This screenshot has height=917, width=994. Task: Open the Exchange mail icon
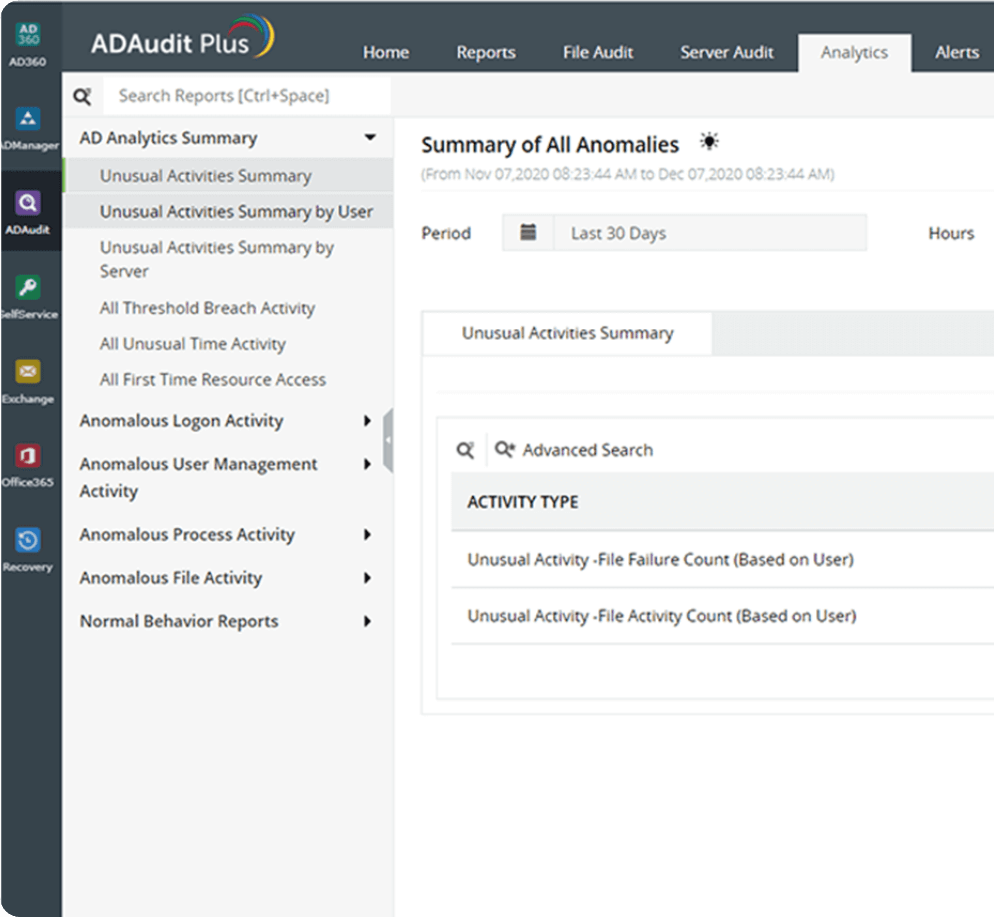[x=29, y=373]
